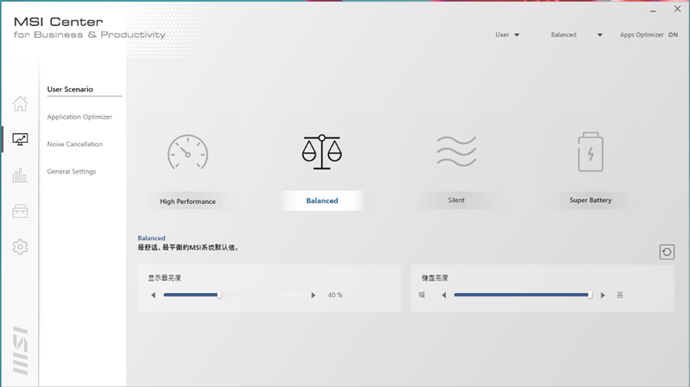Increase display brightness with right arrow
This screenshot has width=690, height=387.
[x=313, y=295]
